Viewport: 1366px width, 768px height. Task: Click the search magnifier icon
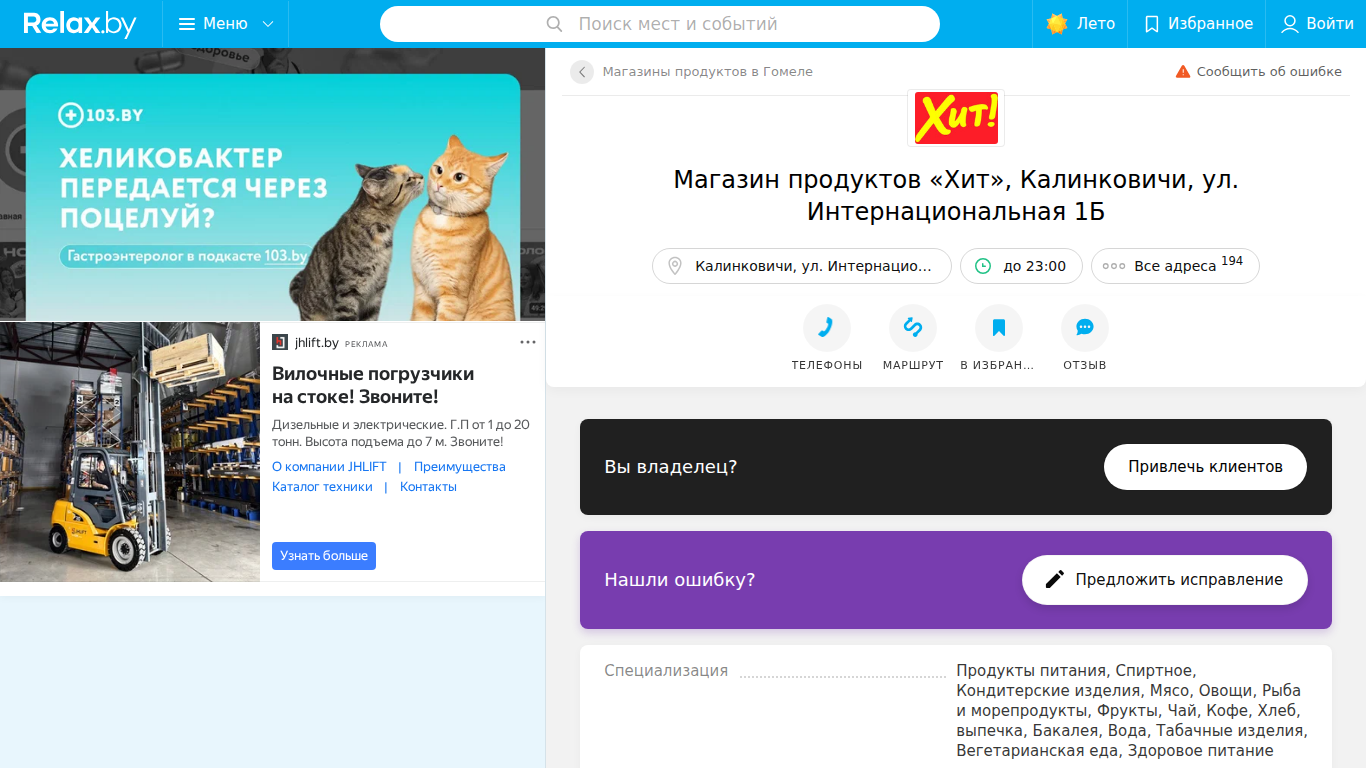click(555, 24)
